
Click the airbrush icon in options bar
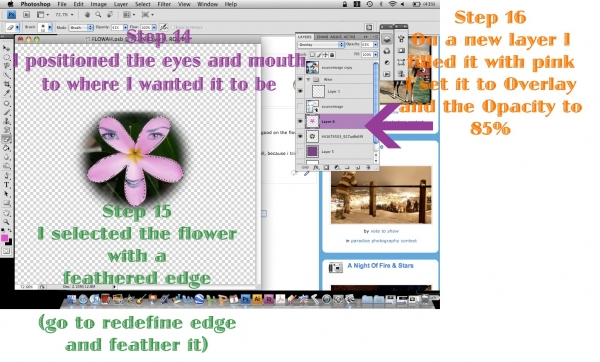tap(163, 27)
